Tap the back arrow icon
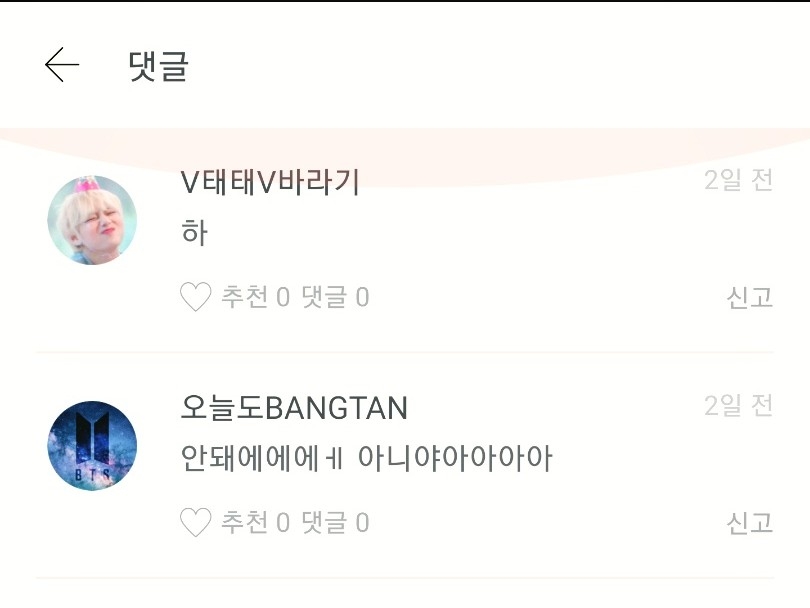 coord(62,65)
